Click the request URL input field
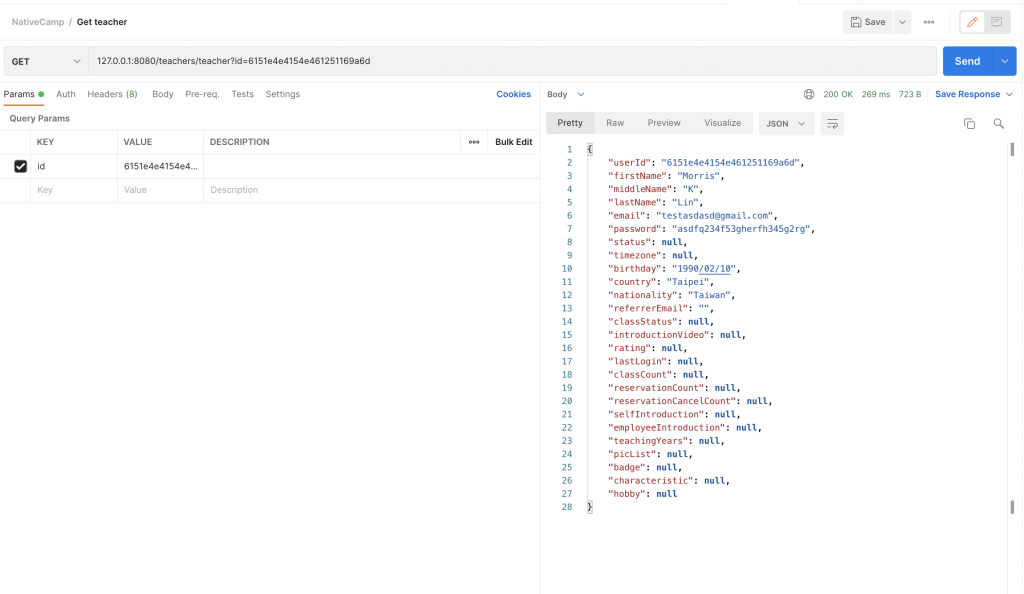 (510, 61)
